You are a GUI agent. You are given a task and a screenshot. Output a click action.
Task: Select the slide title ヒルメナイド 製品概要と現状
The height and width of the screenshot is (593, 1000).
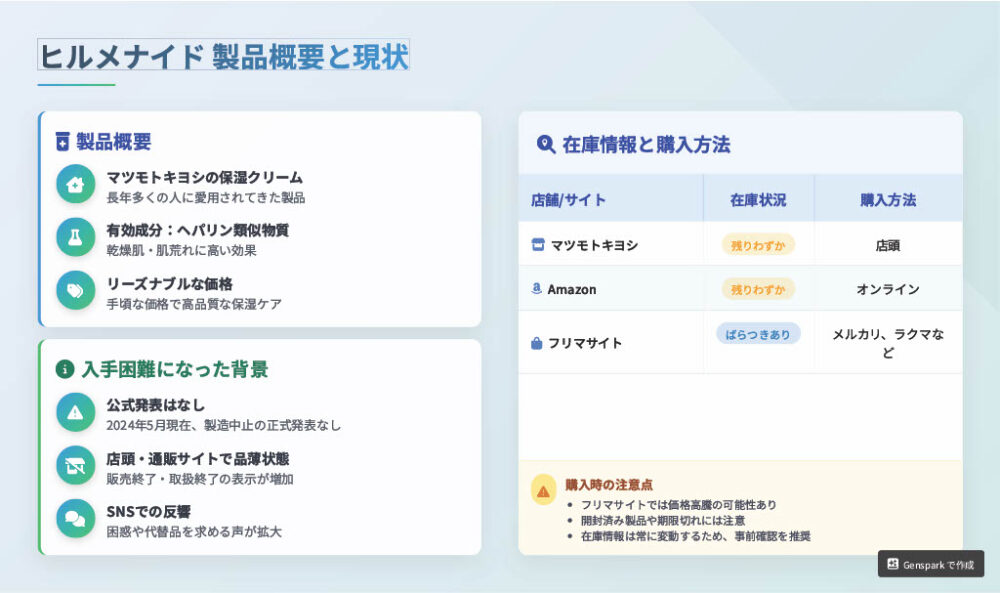point(223,56)
